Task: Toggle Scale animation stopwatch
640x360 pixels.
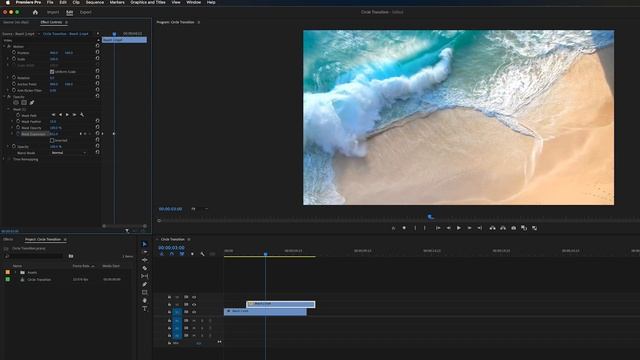Action: coord(14,59)
